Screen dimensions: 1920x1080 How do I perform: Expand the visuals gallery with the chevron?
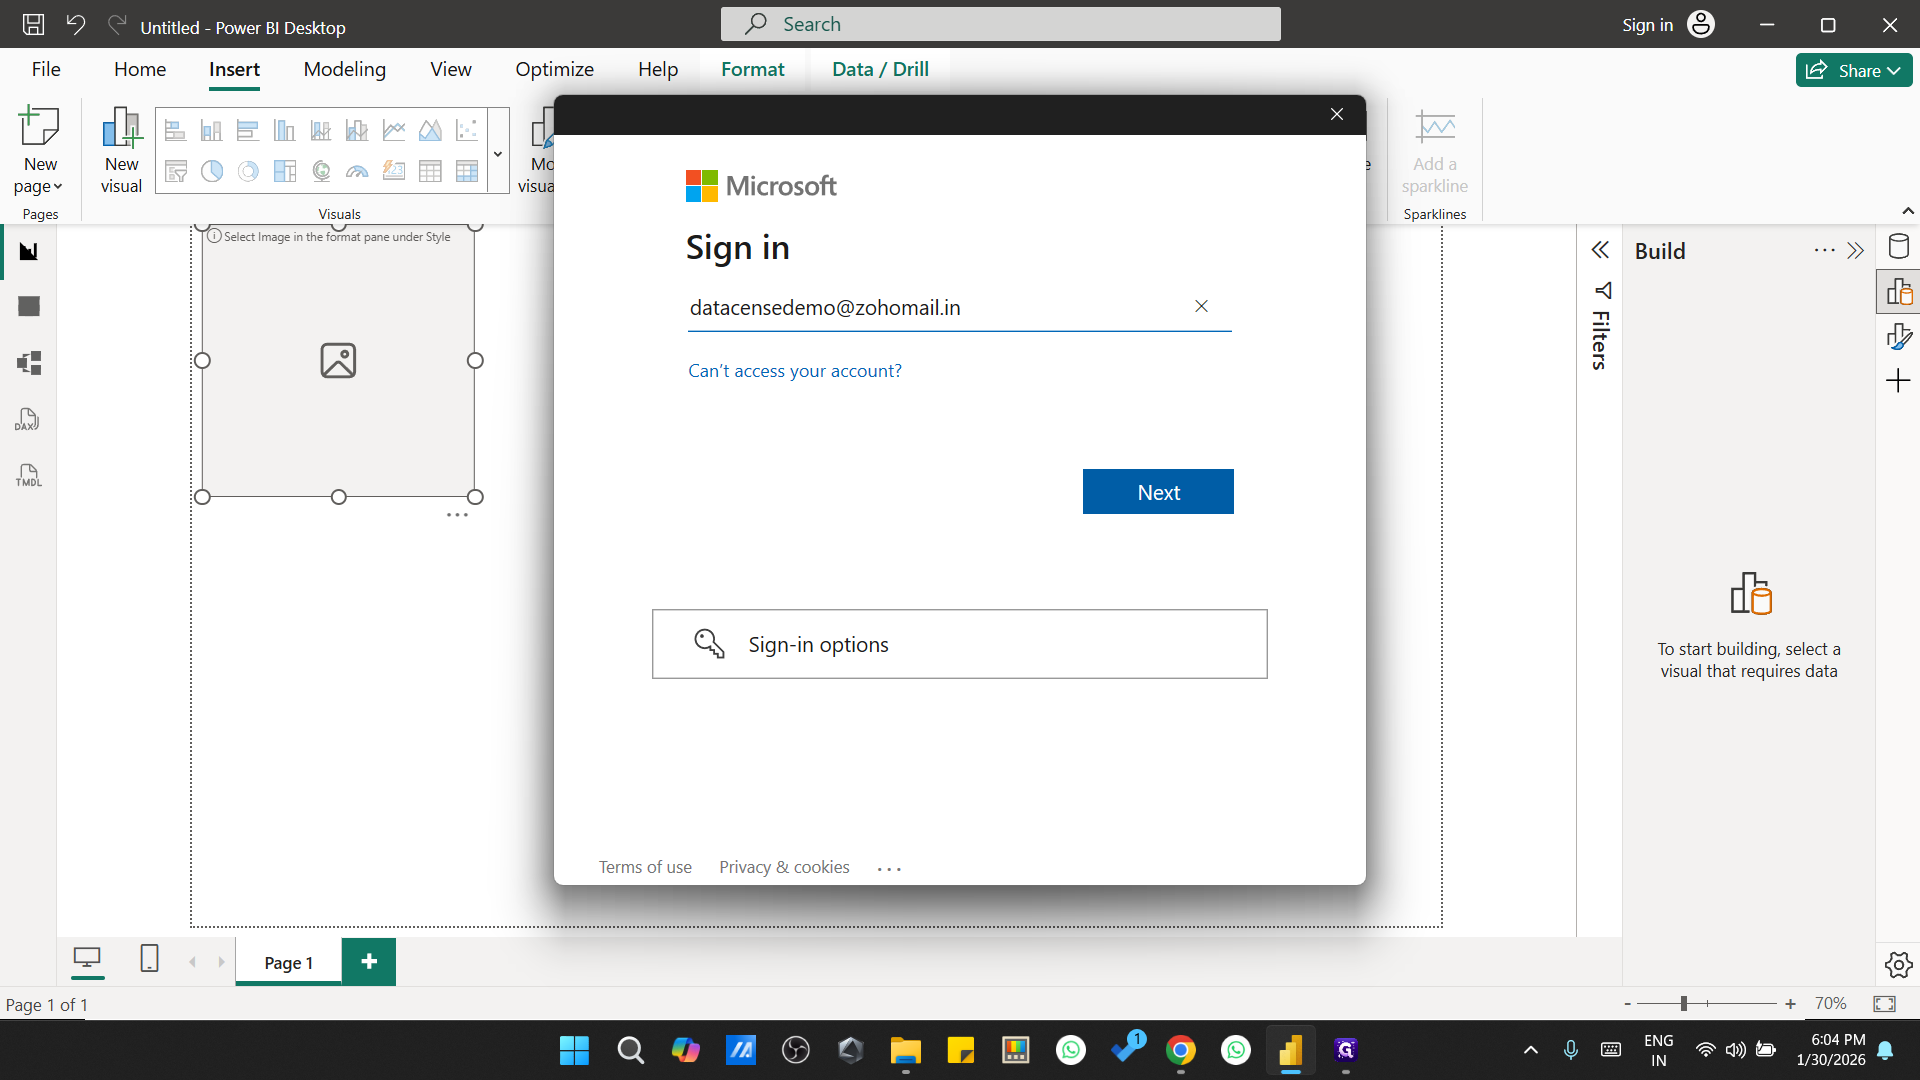tap(497, 152)
